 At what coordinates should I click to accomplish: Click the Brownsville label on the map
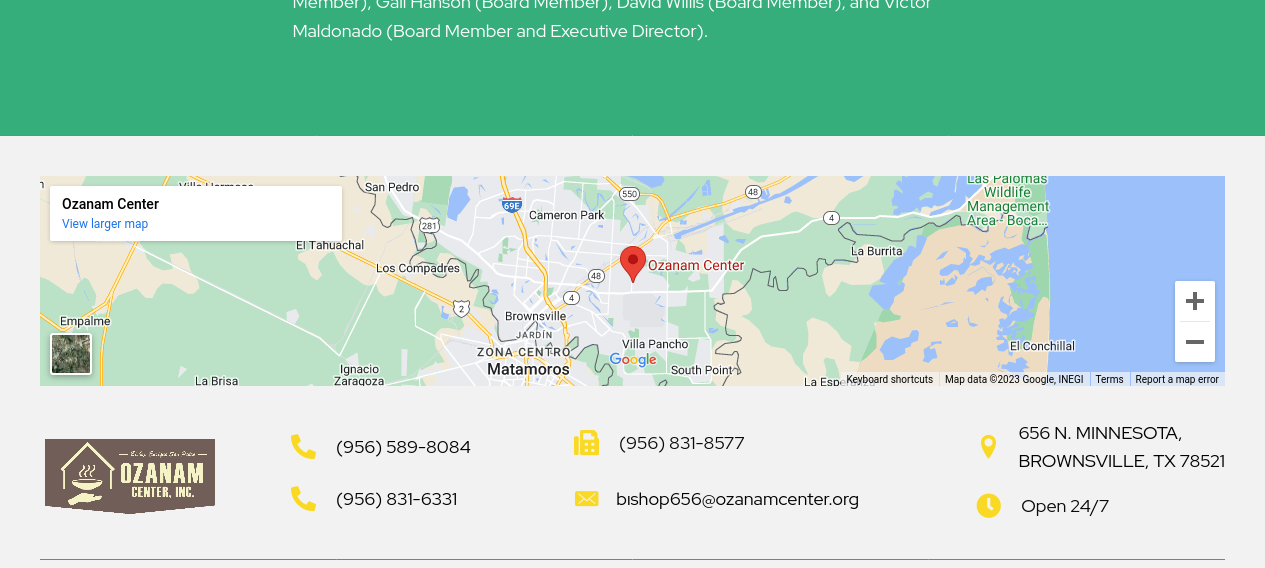(x=535, y=316)
